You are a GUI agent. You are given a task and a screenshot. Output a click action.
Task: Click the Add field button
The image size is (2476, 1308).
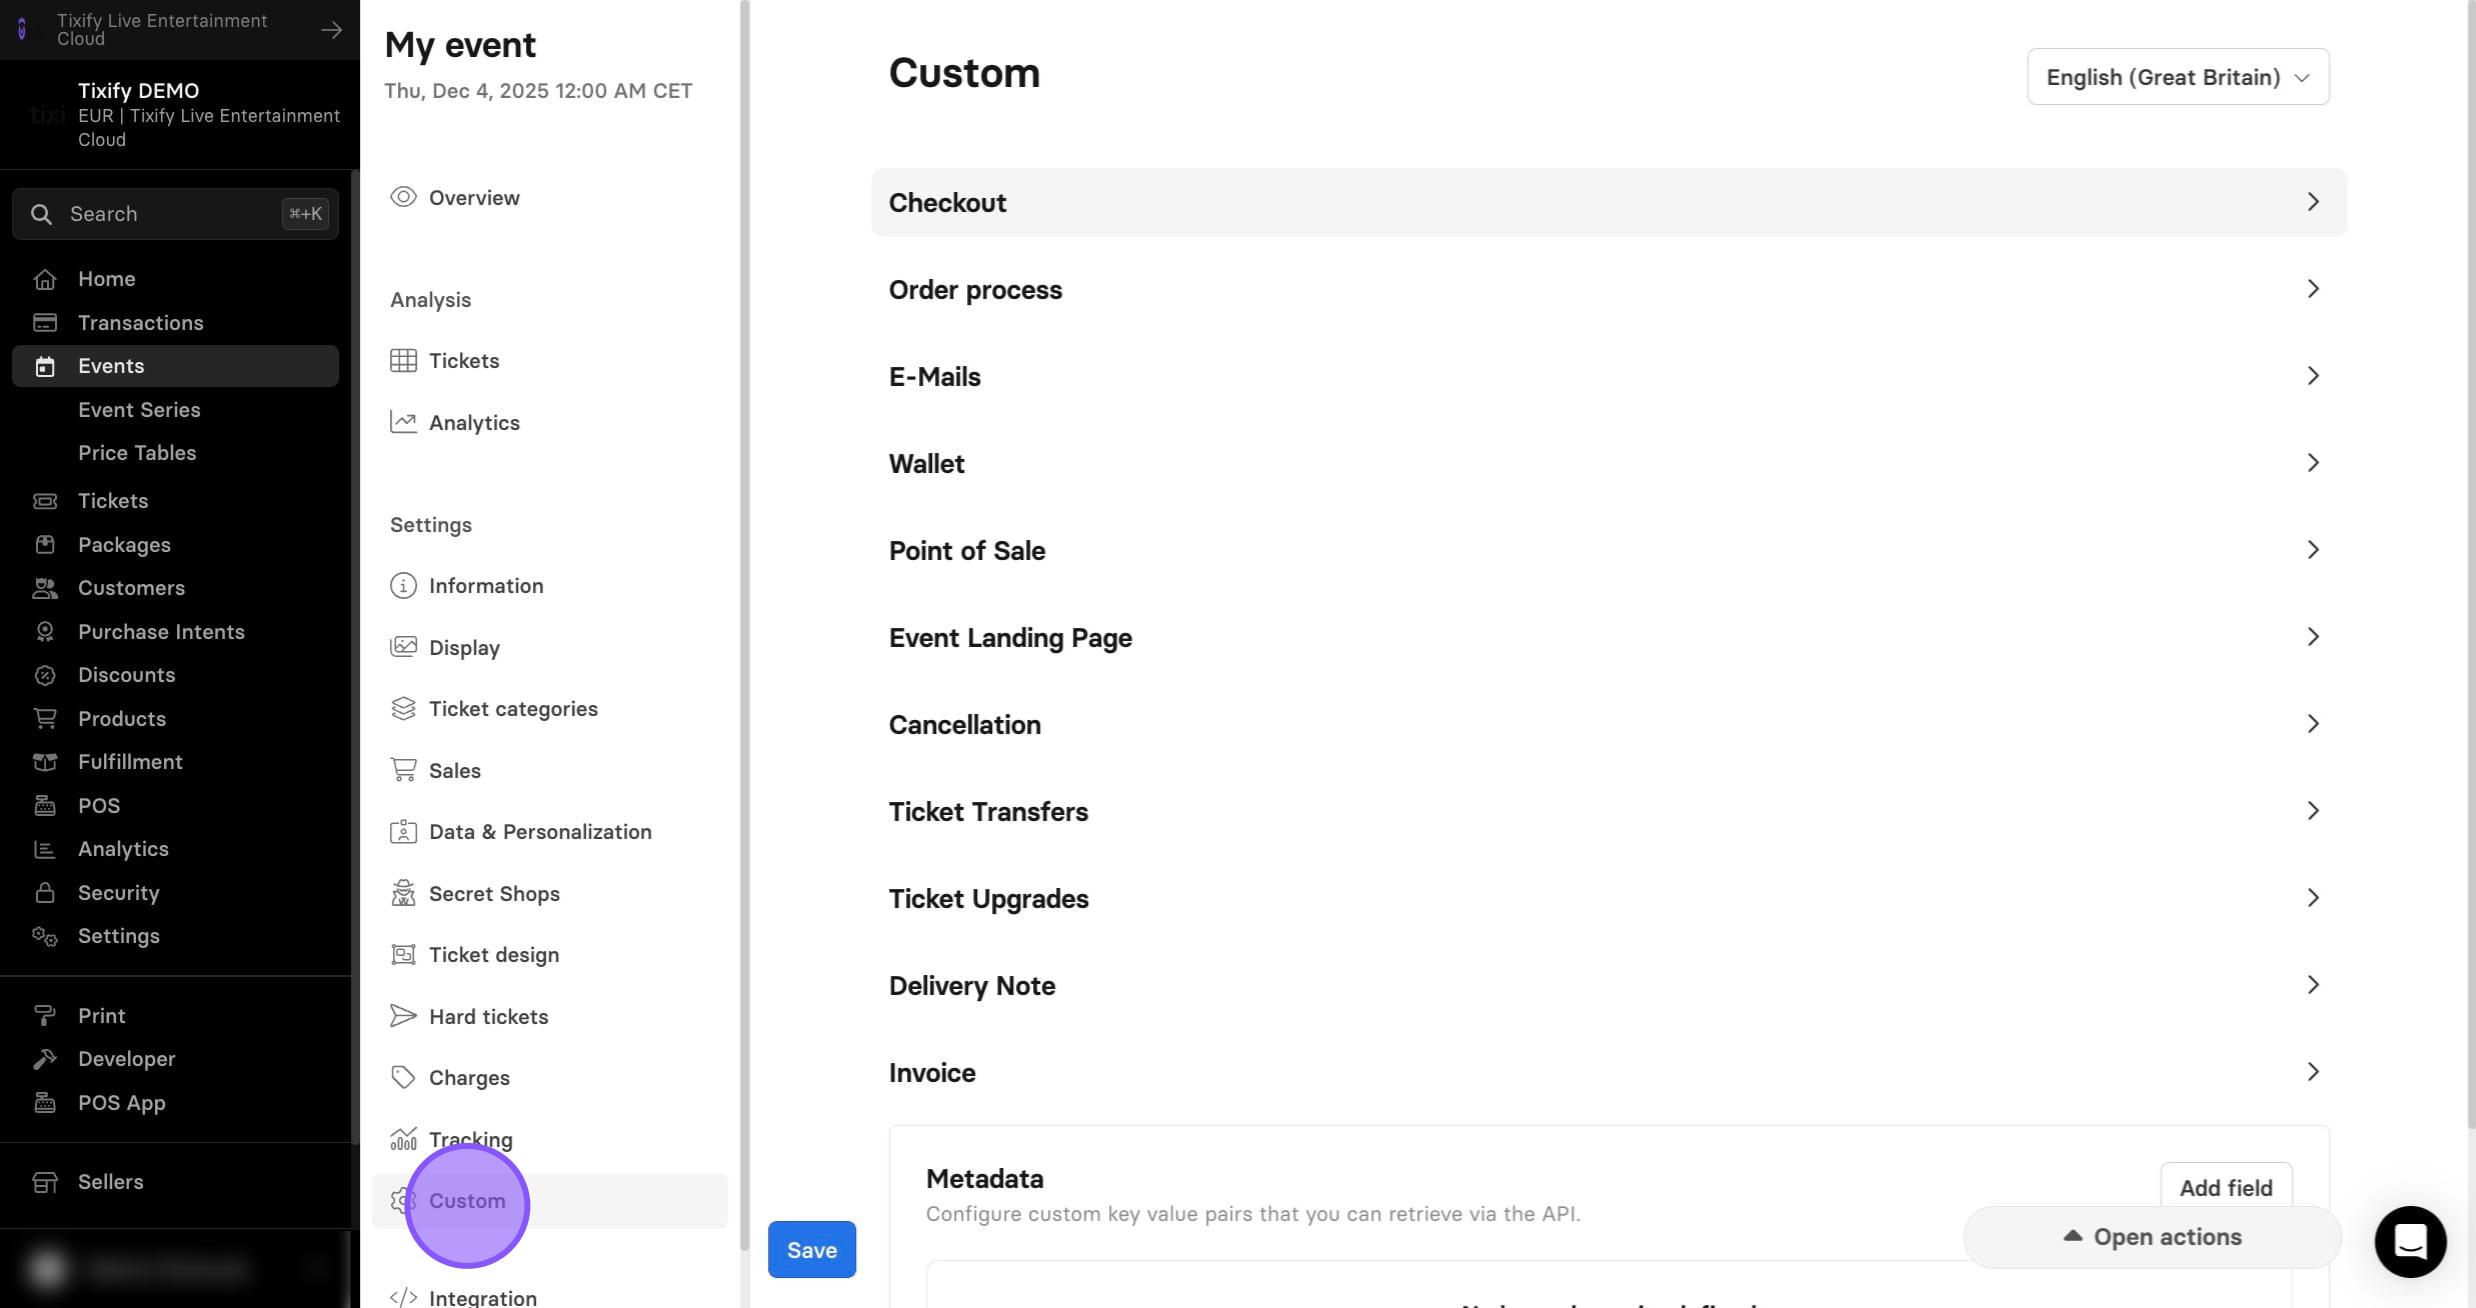2226,1188
